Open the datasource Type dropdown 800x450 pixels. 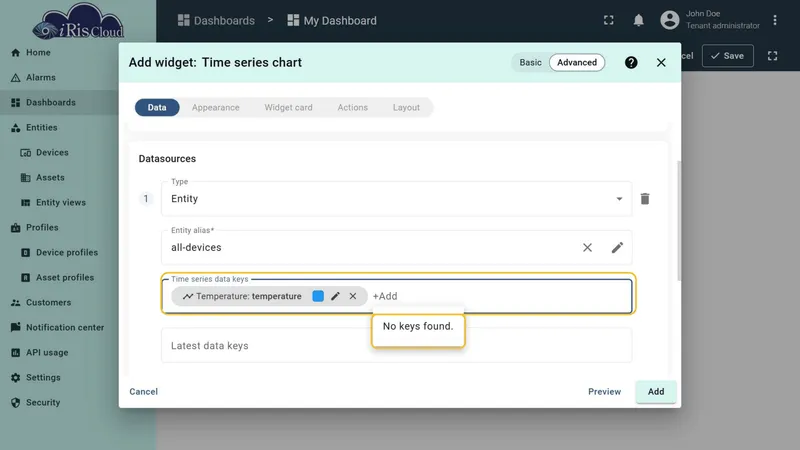(x=396, y=198)
